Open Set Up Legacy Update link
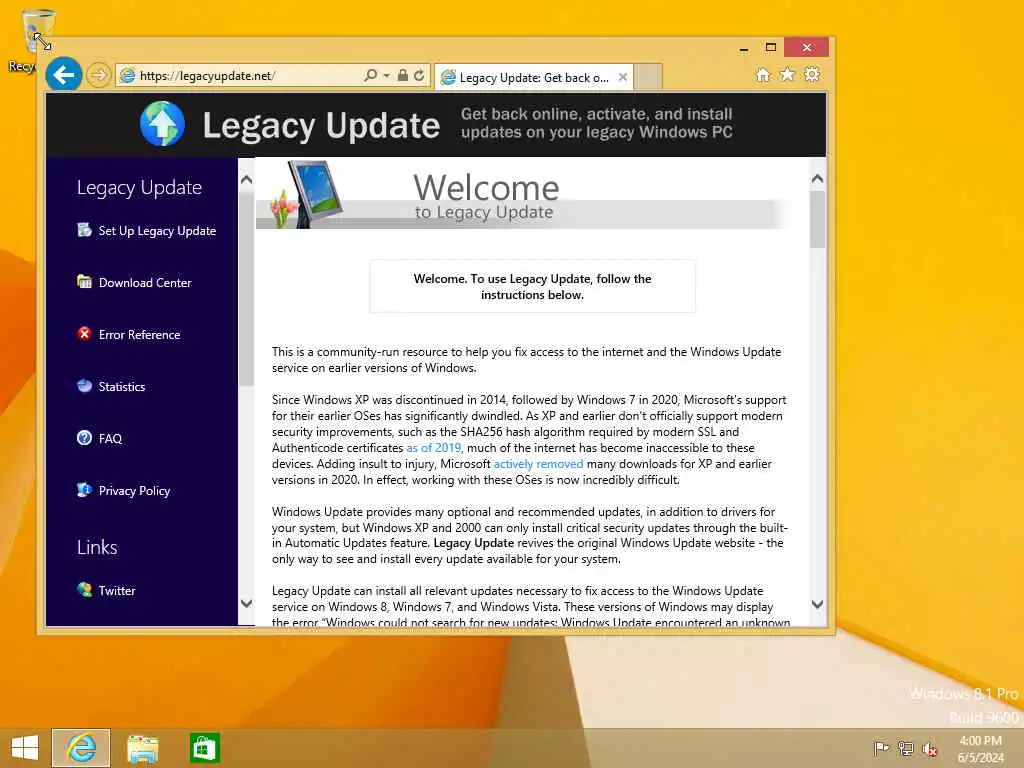This screenshot has width=1024, height=768. [157, 231]
